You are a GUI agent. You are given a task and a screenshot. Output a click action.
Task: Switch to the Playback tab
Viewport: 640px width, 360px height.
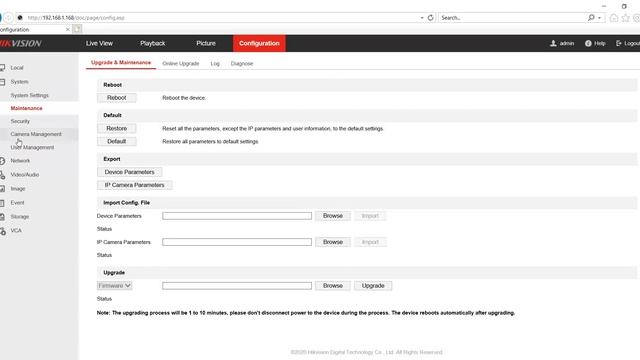coord(153,43)
